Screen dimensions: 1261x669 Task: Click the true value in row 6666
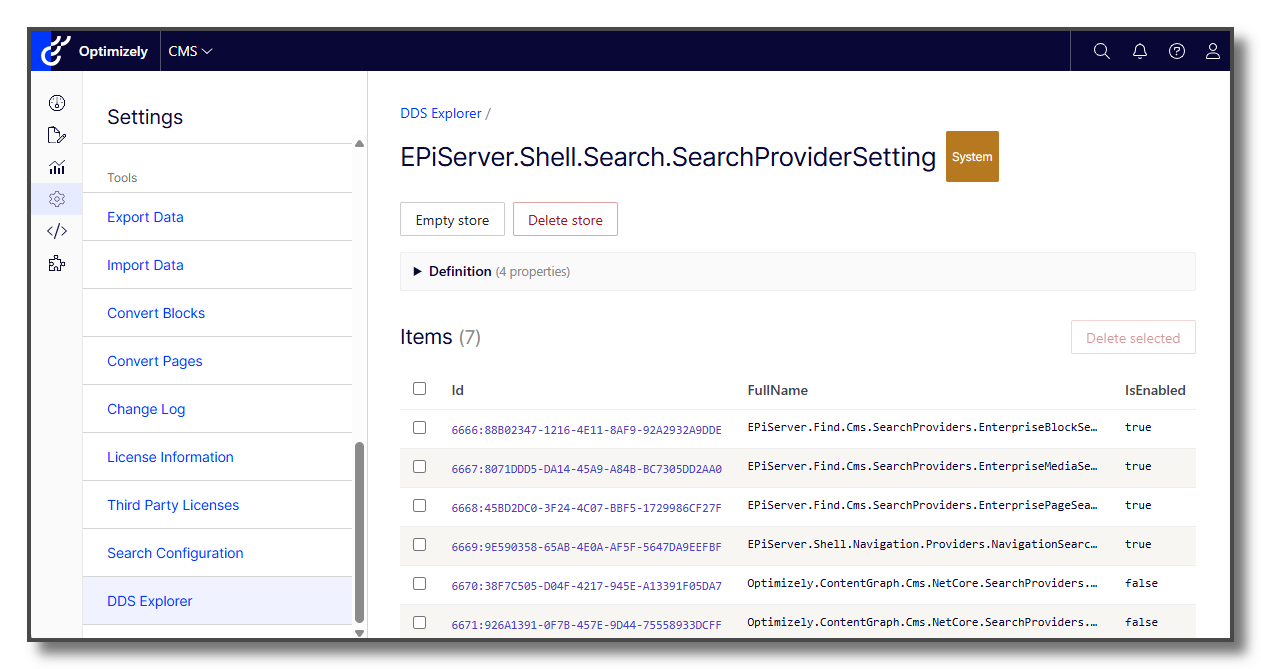point(1138,428)
